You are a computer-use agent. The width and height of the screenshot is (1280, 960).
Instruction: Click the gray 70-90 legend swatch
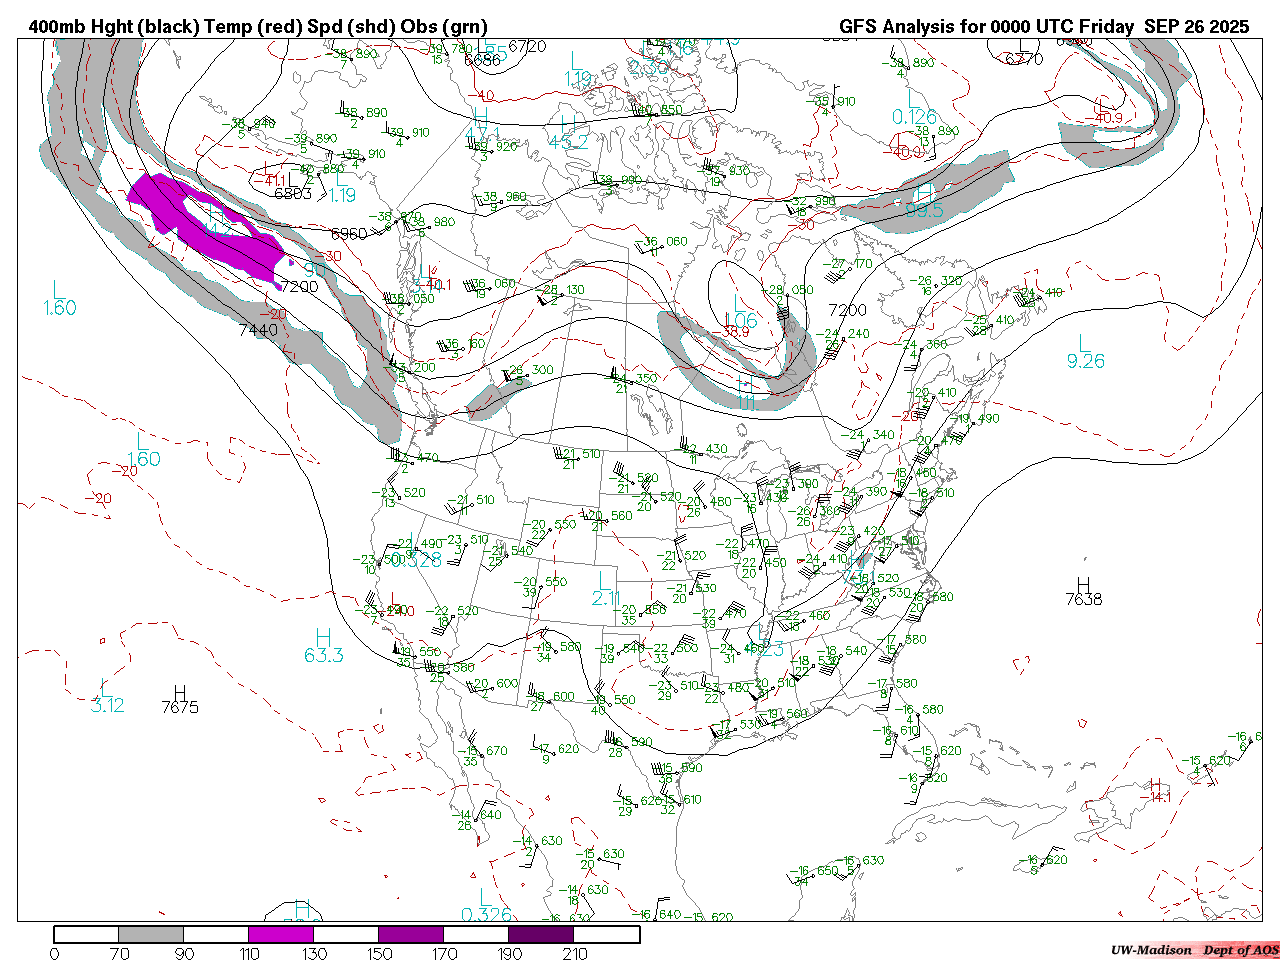pos(151,934)
